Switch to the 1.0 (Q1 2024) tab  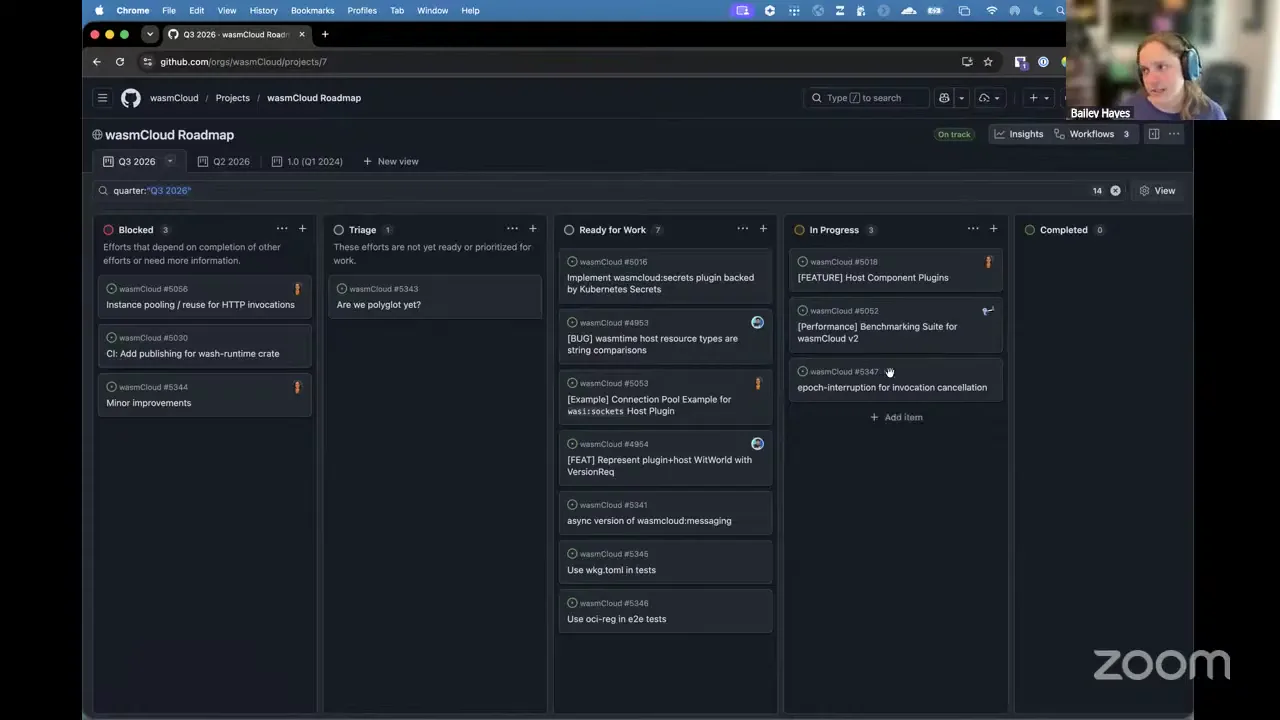coord(307,161)
